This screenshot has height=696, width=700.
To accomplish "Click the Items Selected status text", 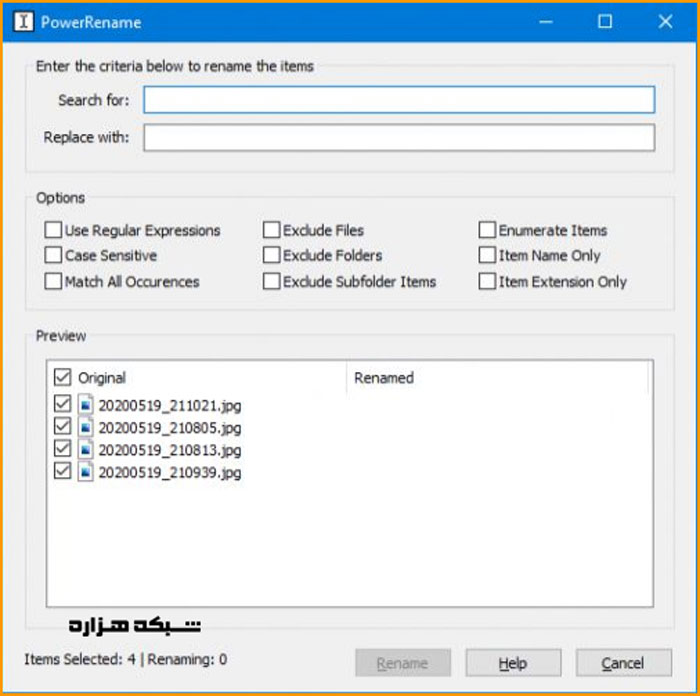I will pos(80,659).
